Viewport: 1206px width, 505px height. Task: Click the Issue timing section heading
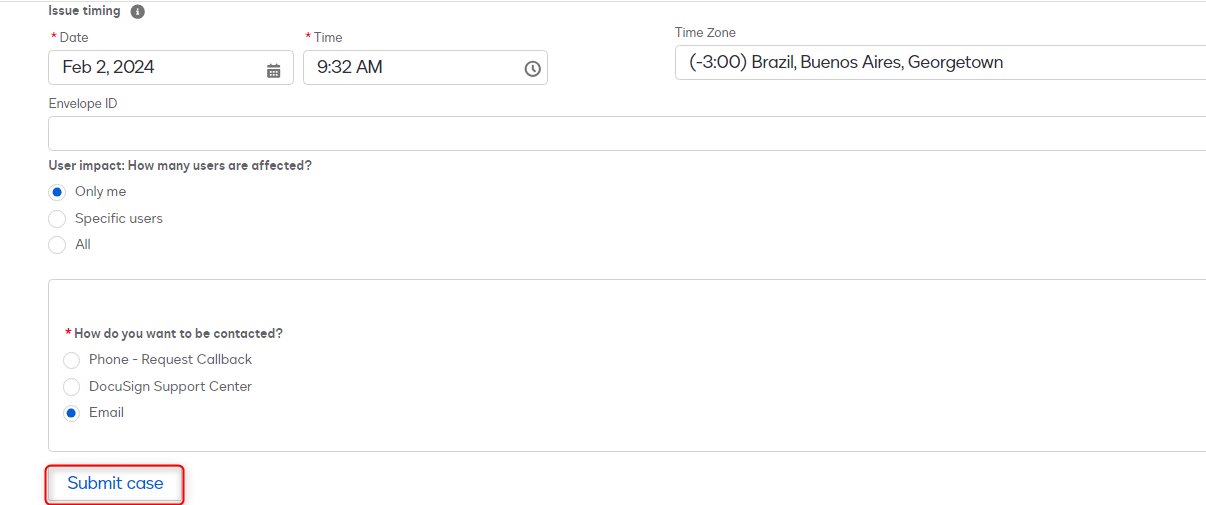[84, 11]
